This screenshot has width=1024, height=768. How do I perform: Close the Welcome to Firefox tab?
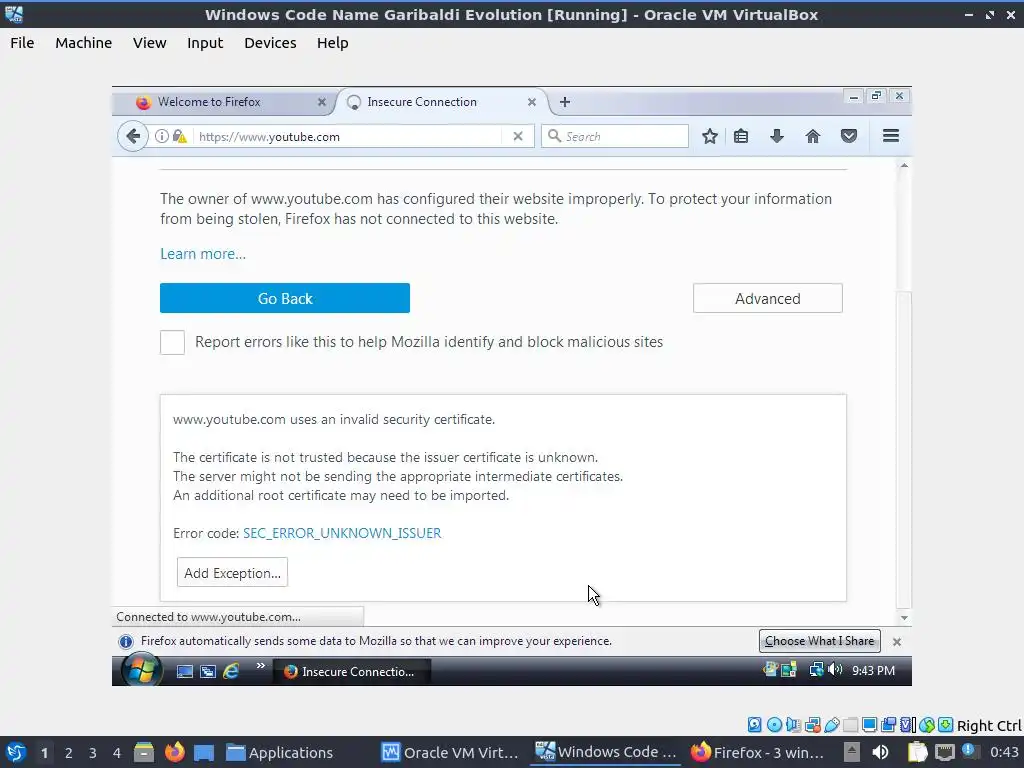321,102
